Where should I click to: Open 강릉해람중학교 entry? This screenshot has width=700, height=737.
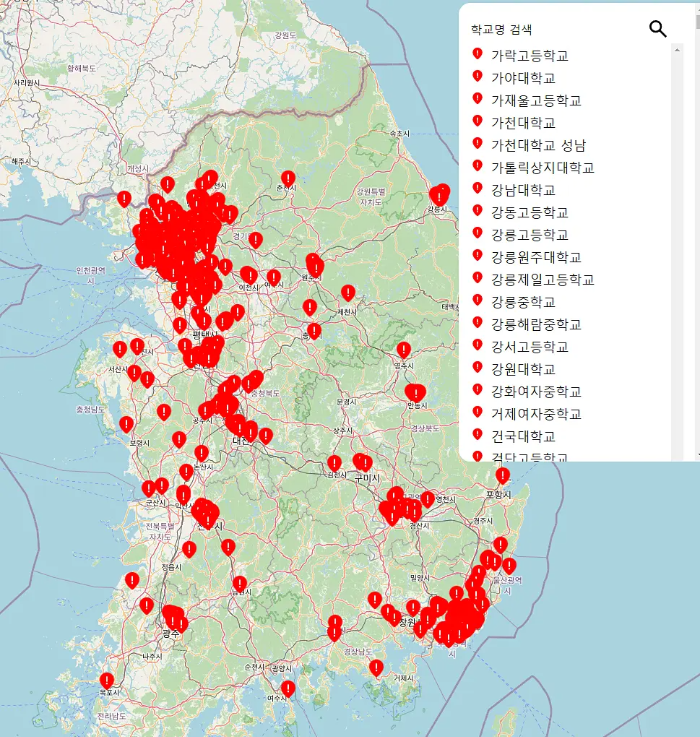click(536, 324)
